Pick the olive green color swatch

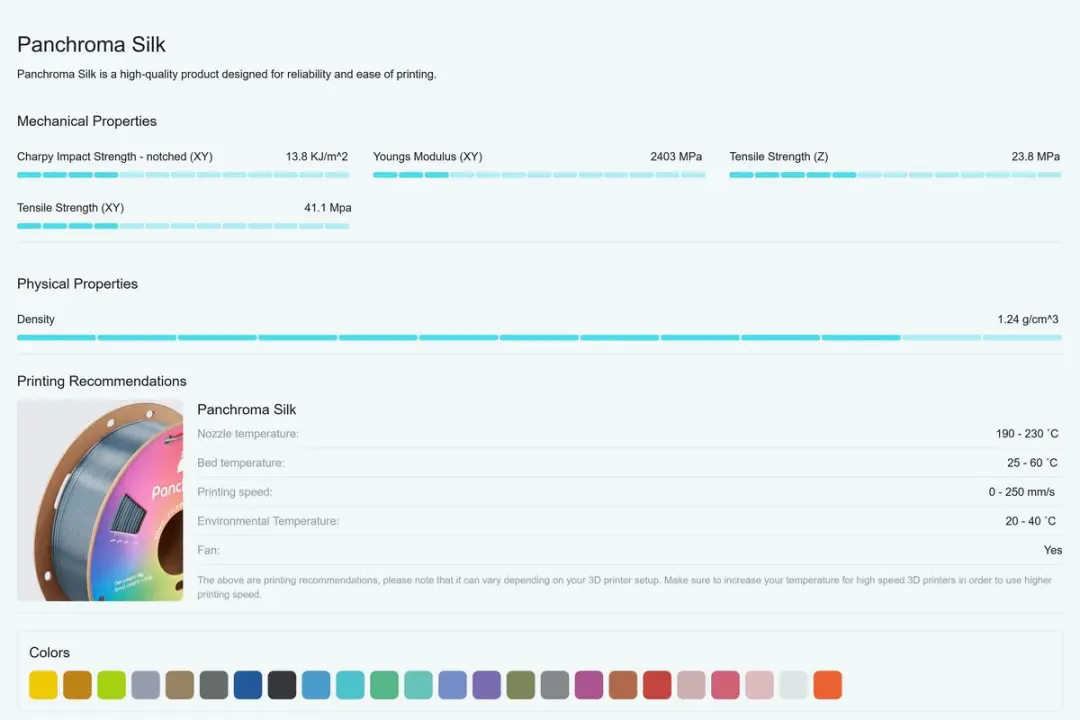tap(521, 685)
